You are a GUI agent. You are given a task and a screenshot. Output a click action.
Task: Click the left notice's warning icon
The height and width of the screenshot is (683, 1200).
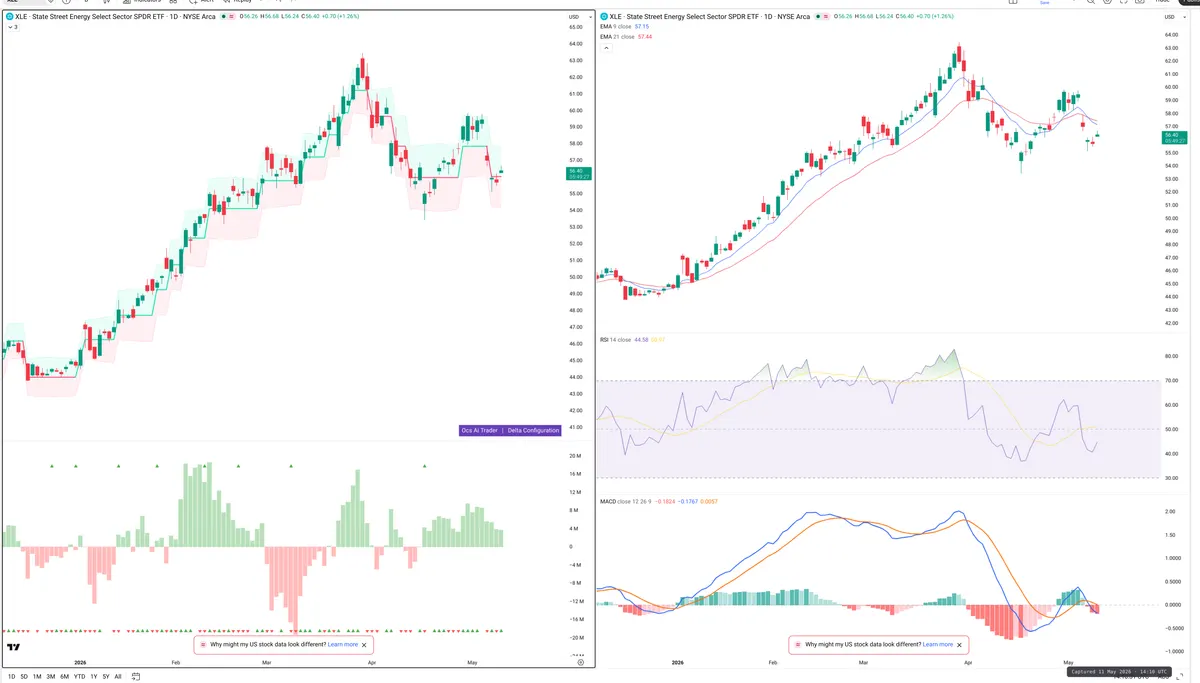(x=202, y=645)
